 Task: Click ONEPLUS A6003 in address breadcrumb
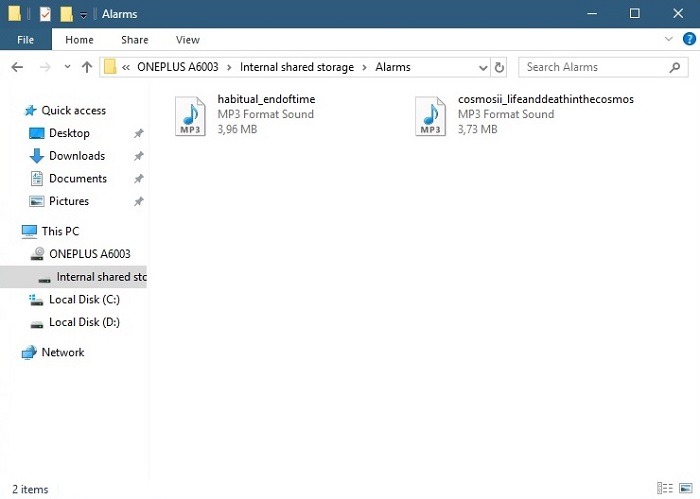pos(182,67)
